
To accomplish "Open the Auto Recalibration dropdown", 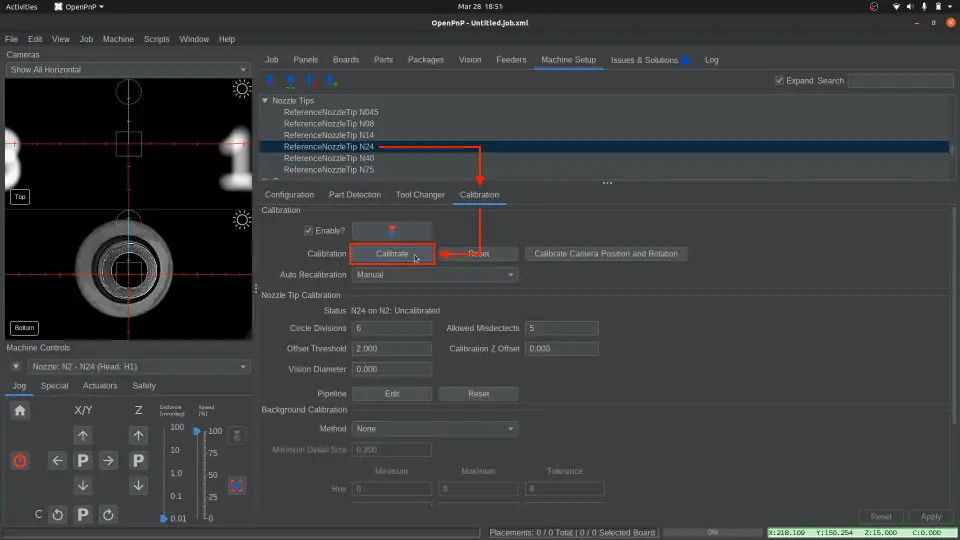I will (x=434, y=274).
